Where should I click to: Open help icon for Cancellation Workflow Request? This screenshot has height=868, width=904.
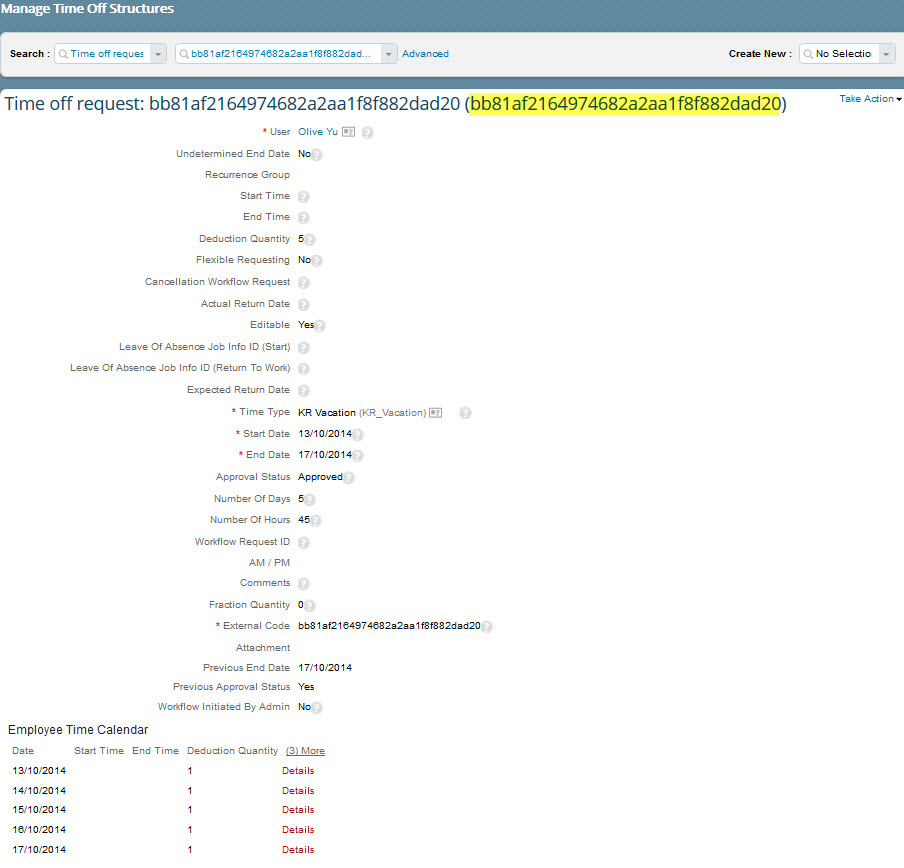pos(304,282)
